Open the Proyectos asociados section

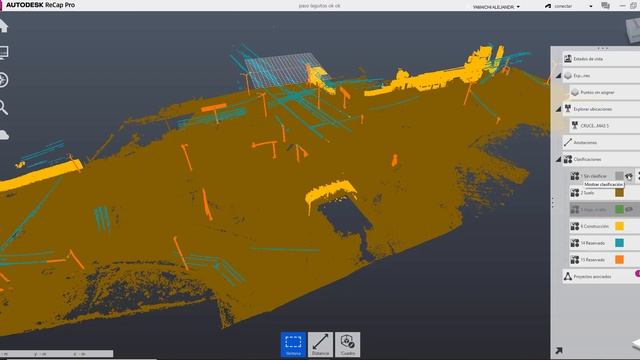coord(601,276)
